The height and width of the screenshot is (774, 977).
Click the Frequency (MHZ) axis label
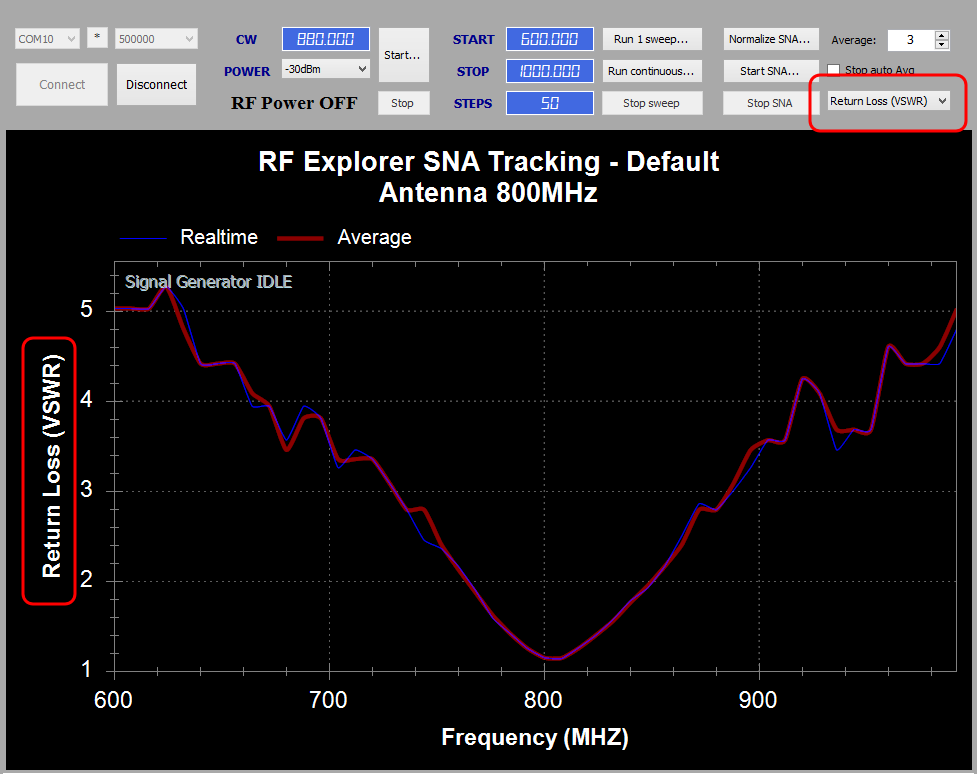[x=535, y=737]
